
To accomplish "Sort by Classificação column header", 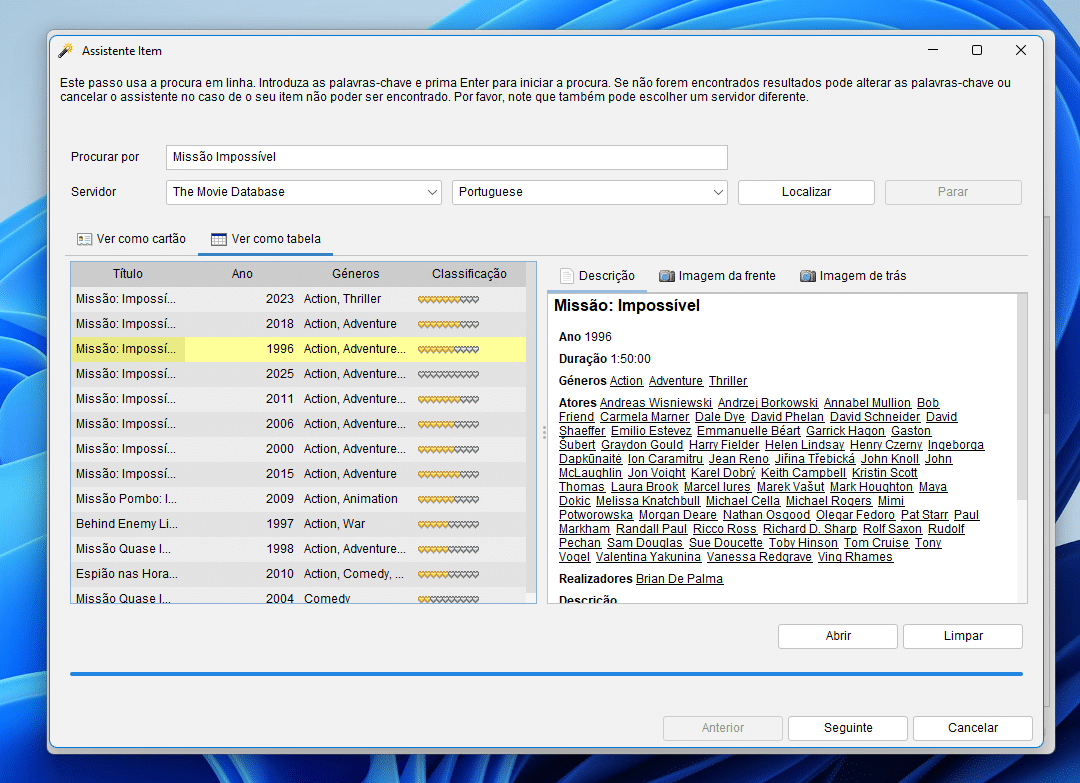I will click(x=469, y=273).
